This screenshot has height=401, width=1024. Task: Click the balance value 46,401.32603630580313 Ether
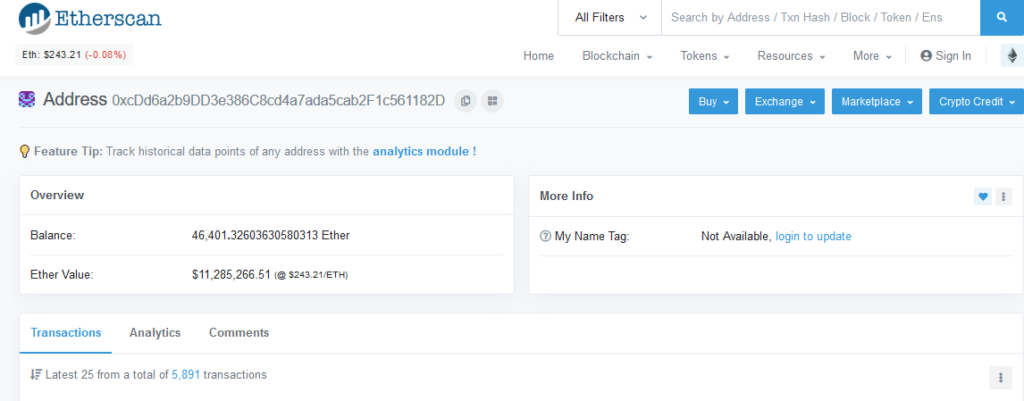(271, 235)
